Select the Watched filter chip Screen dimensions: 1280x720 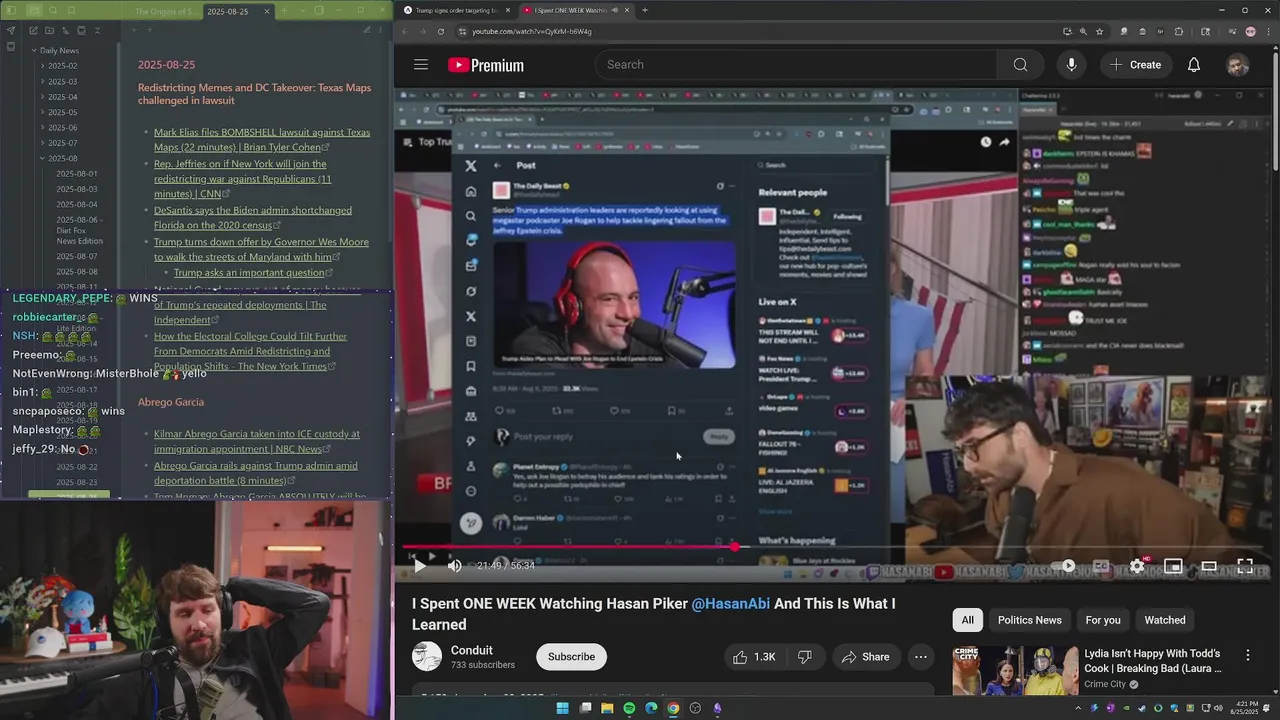coord(1165,620)
